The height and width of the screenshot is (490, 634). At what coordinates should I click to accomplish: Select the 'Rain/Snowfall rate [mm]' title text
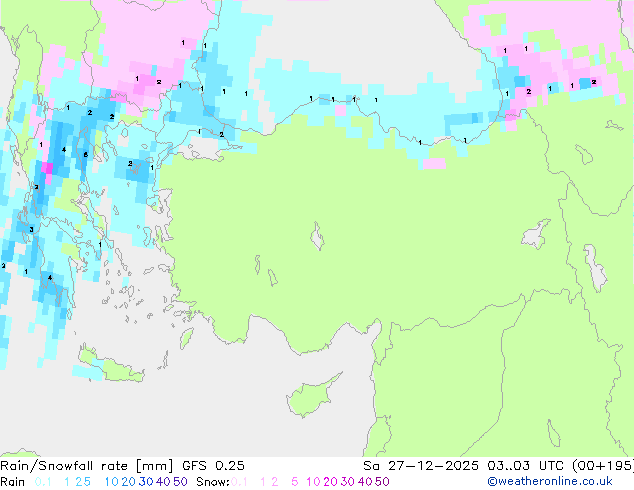(87, 466)
